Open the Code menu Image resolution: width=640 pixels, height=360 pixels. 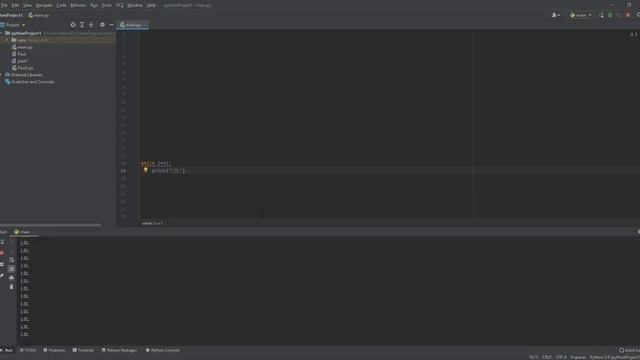61,5
